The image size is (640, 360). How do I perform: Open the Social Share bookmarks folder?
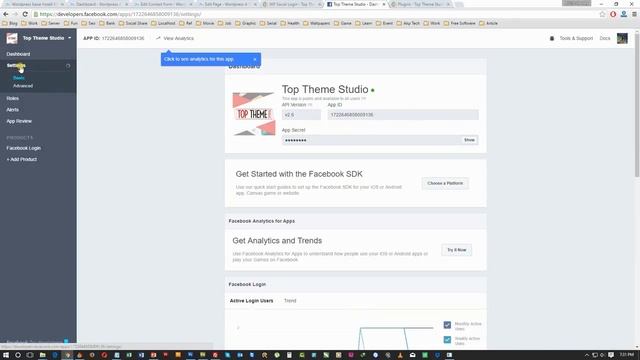coord(133,24)
